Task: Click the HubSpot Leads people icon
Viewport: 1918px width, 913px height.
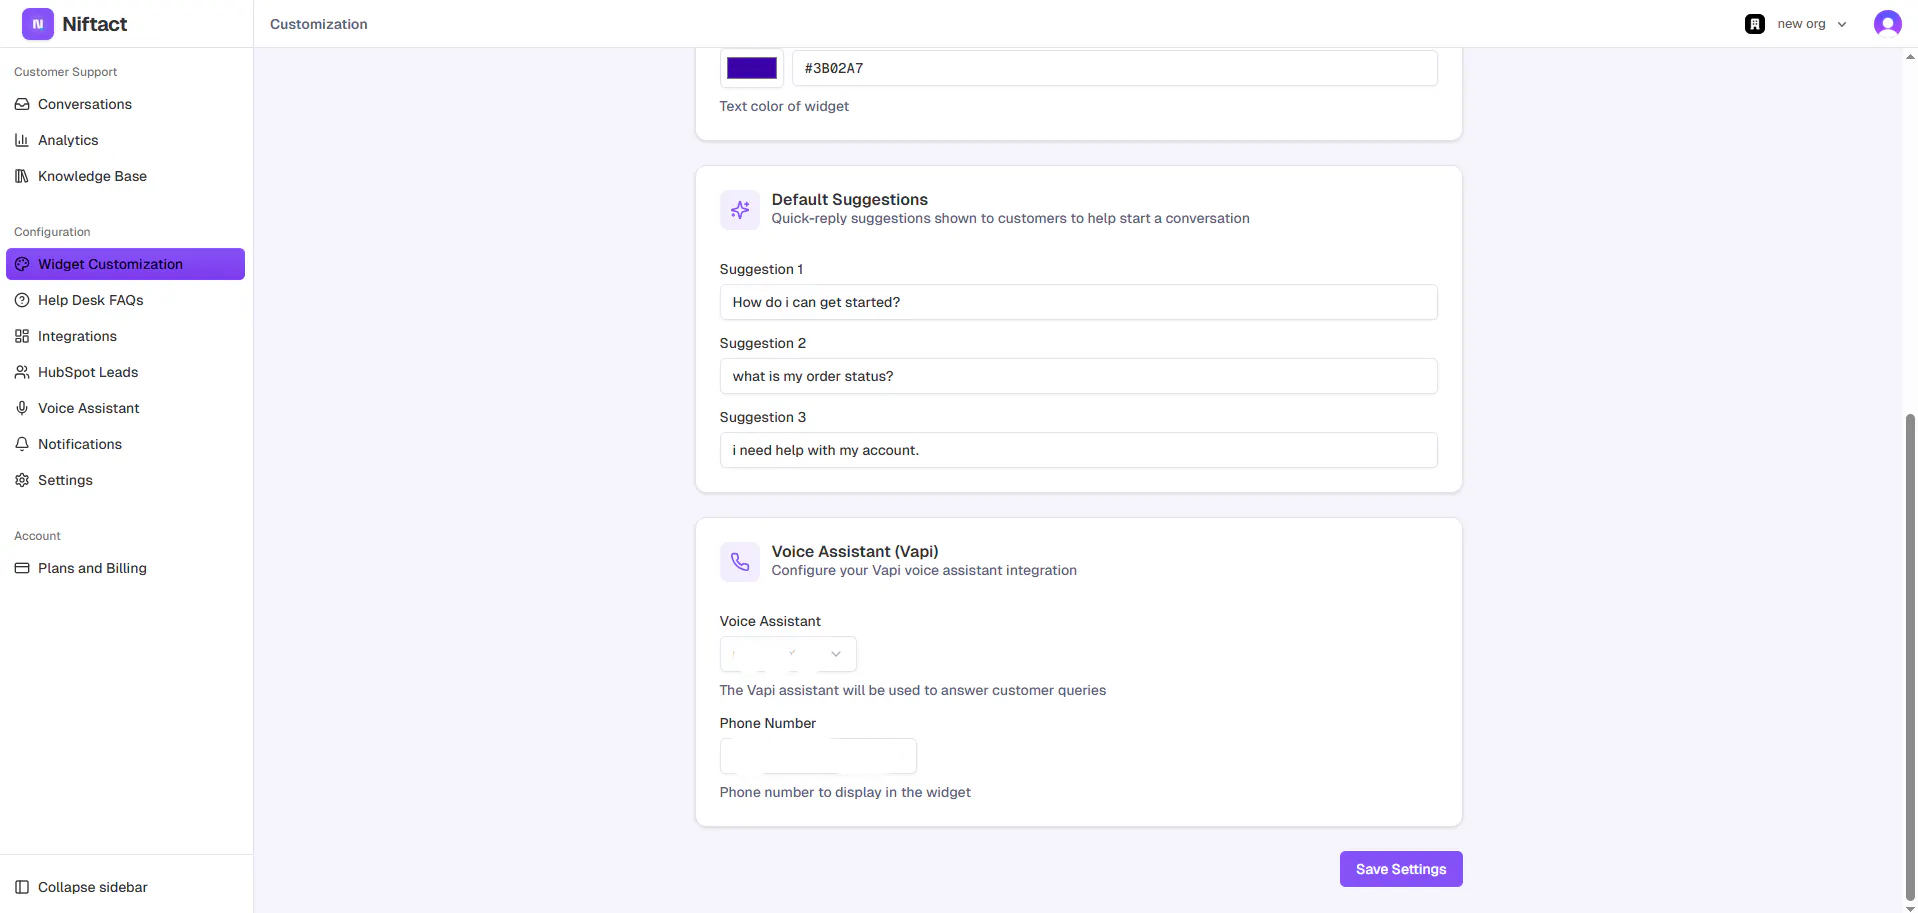Action: coord(22,372)
